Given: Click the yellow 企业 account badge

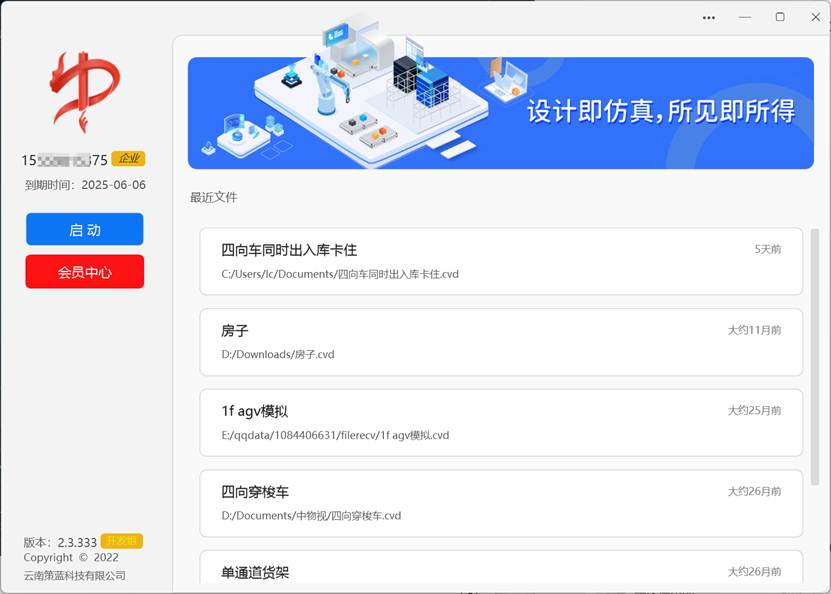Looking at the screenshot, I should click(128, 158).
